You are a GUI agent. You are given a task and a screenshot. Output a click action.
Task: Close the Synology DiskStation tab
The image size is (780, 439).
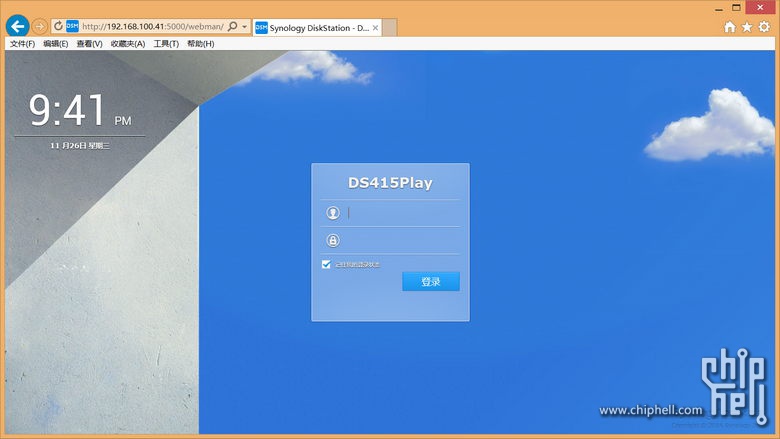click(376, 28)
